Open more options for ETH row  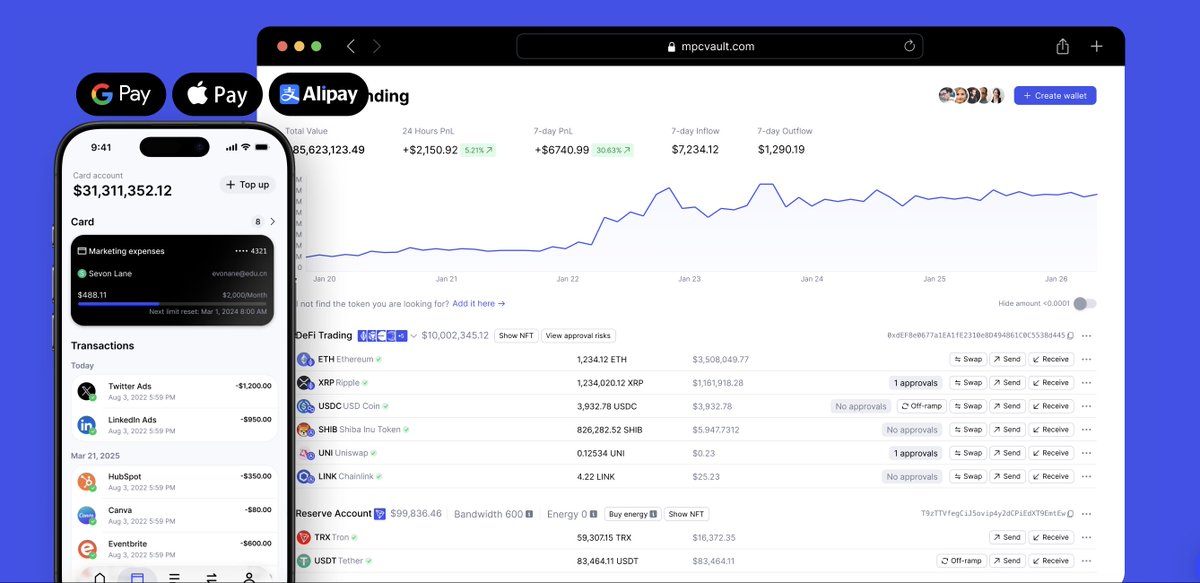(1086, 359)
